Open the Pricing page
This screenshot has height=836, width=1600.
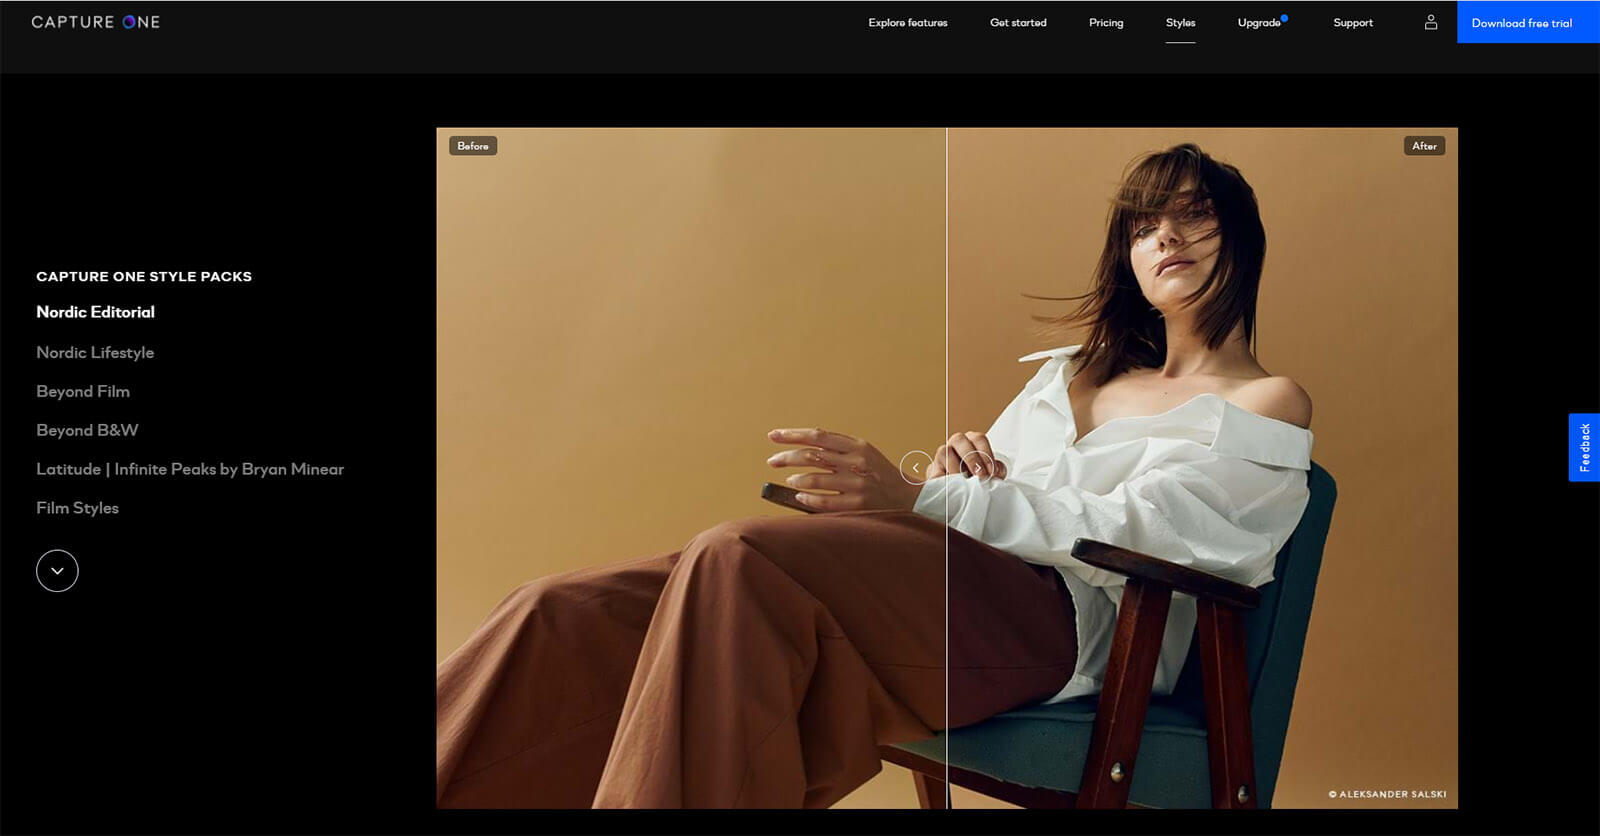(1106, 22)
